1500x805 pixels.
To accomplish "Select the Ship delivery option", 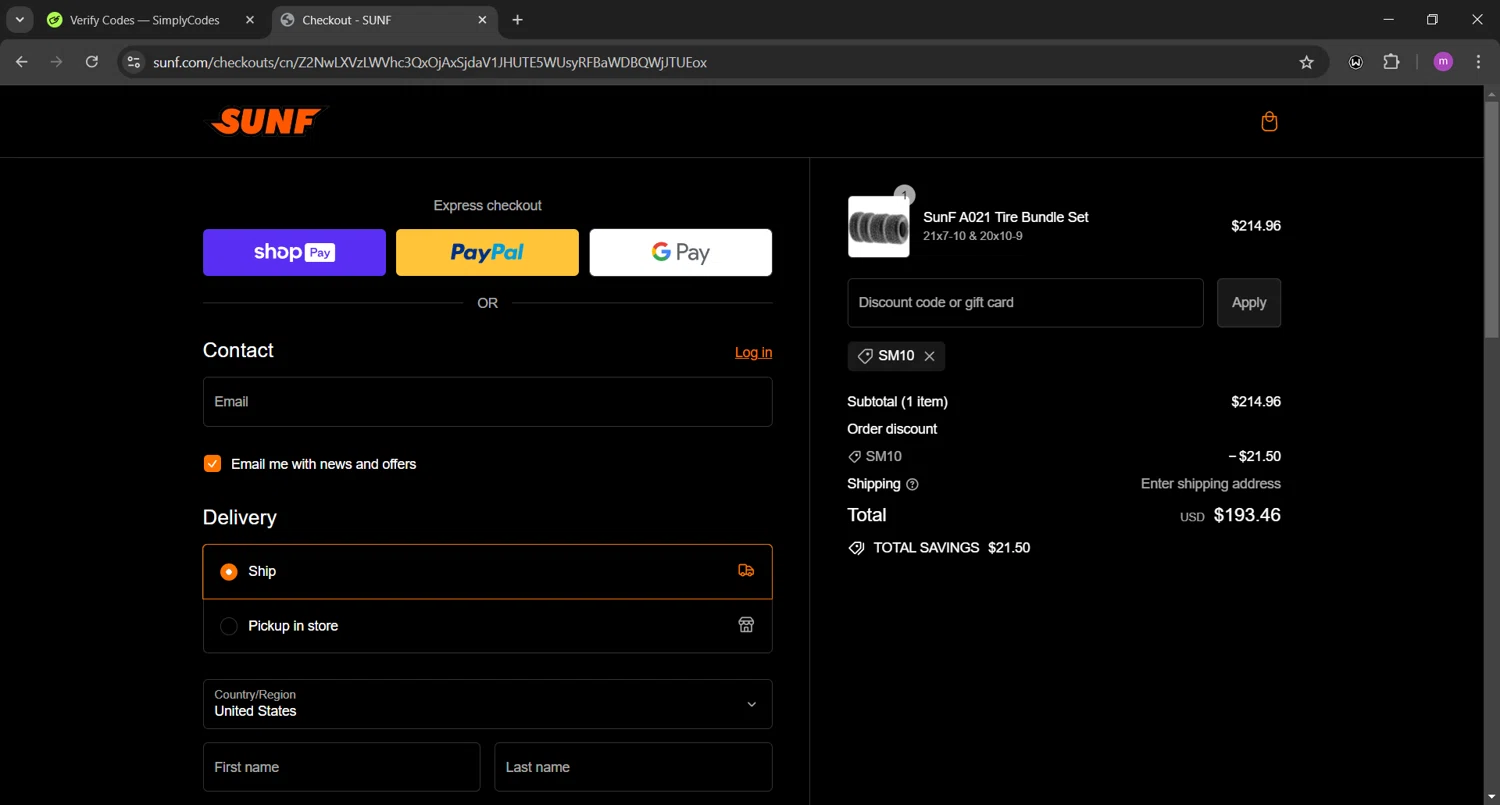I will (488, 572).
